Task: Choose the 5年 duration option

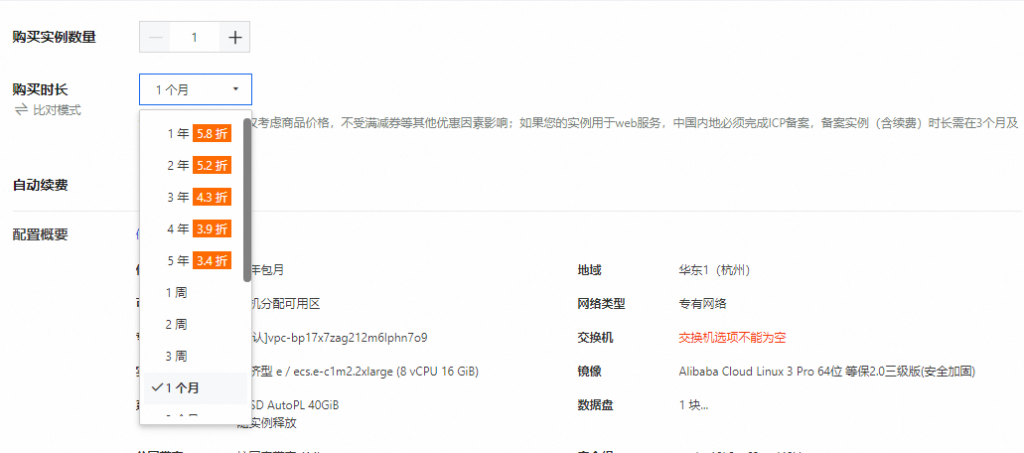Action: point(178,261)
